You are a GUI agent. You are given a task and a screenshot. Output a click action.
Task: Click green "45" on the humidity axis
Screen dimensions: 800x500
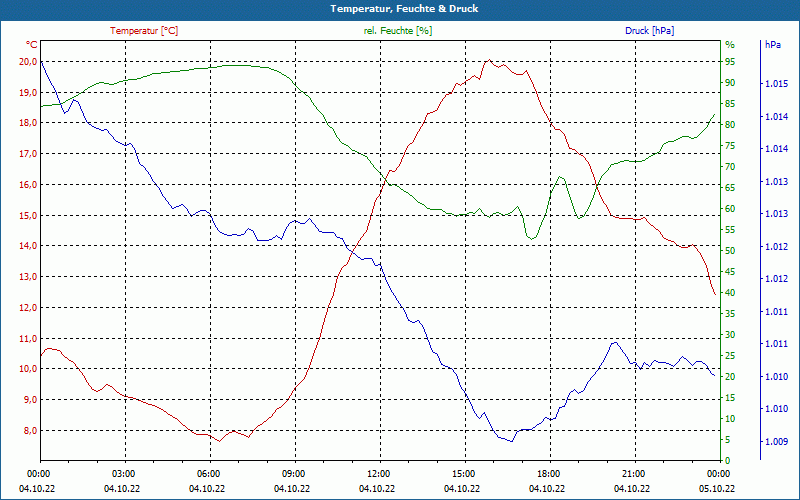pyautogui.click(x=730, y=272)
